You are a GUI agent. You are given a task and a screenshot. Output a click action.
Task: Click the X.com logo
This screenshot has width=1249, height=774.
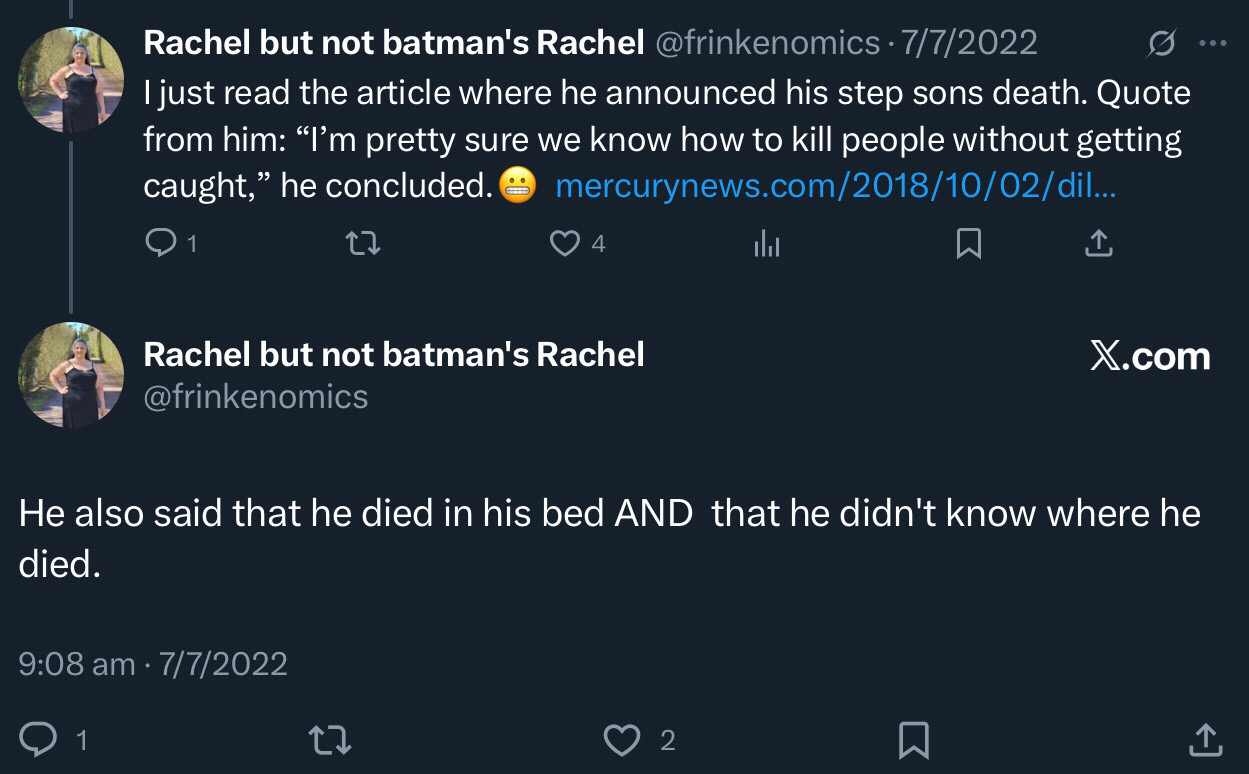(1150, 357)
